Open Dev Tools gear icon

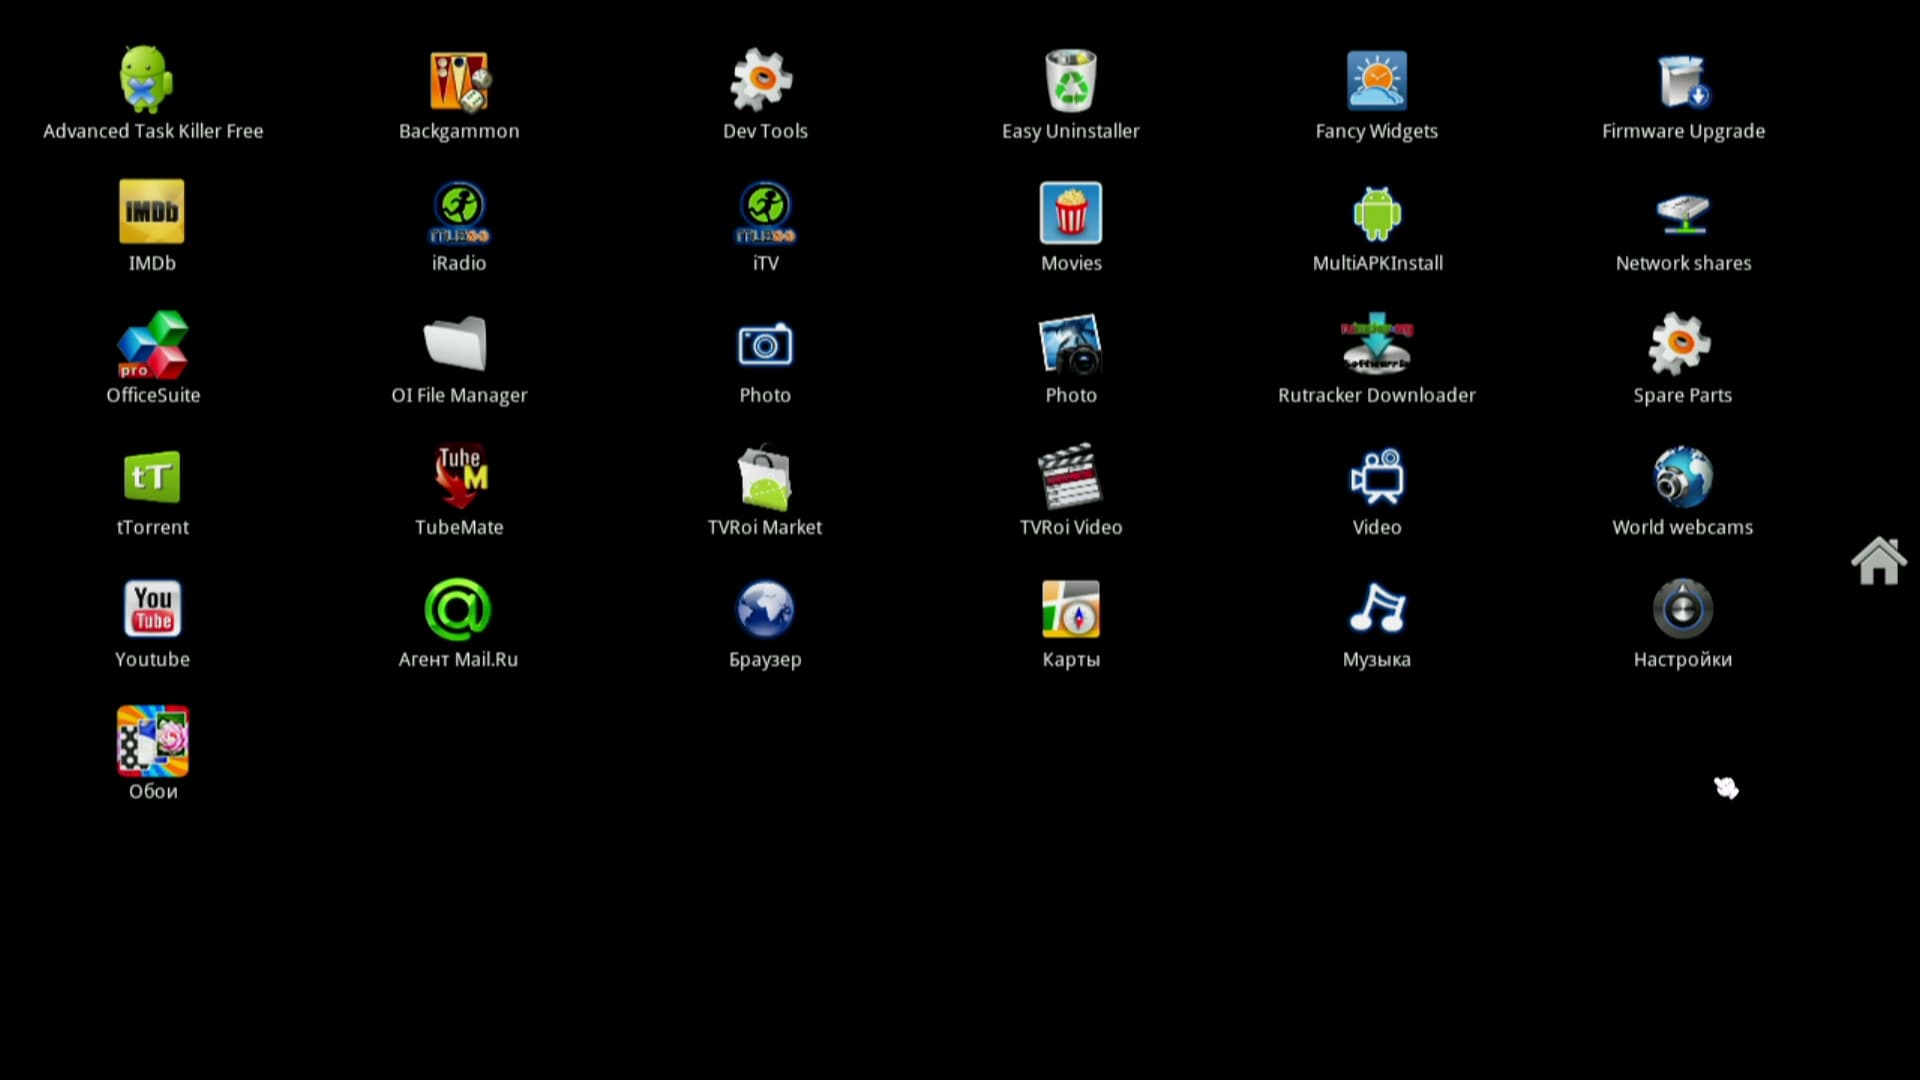764,81
